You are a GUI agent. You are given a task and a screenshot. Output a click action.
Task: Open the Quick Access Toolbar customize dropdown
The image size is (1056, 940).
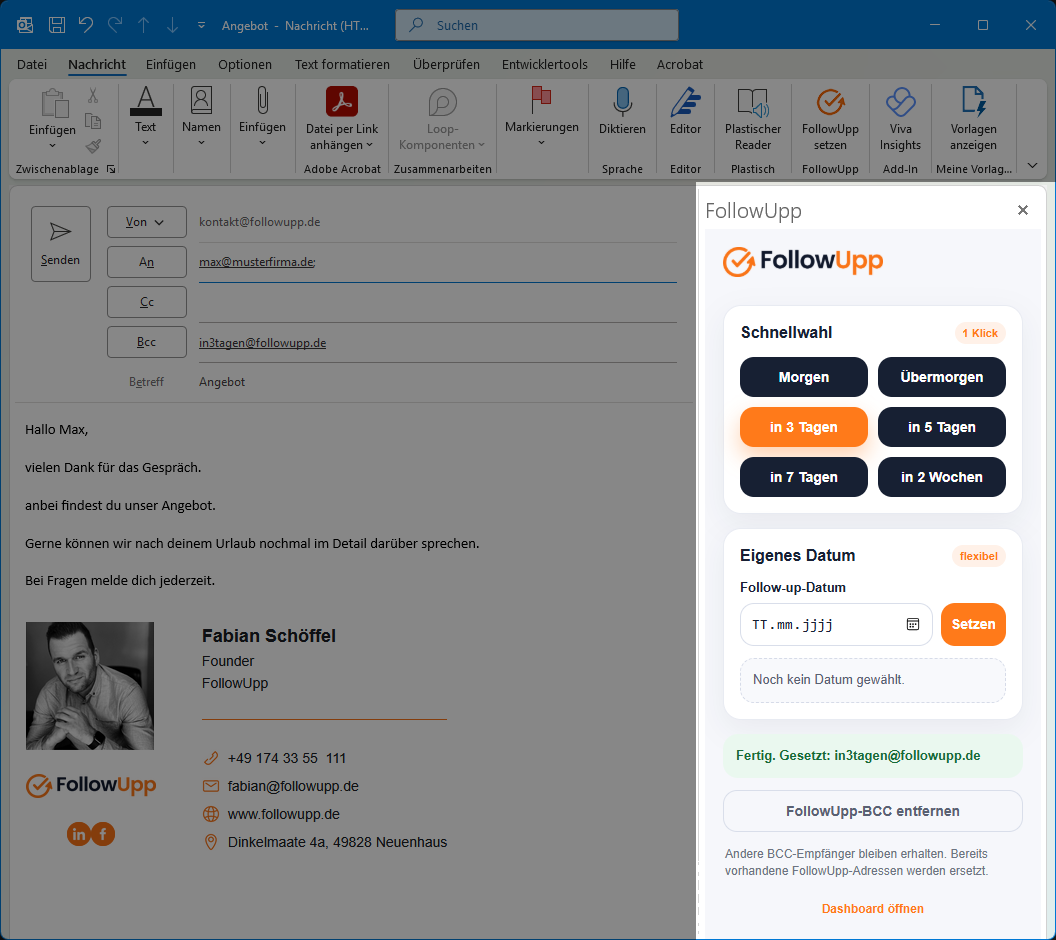click(x=201, y=26)
